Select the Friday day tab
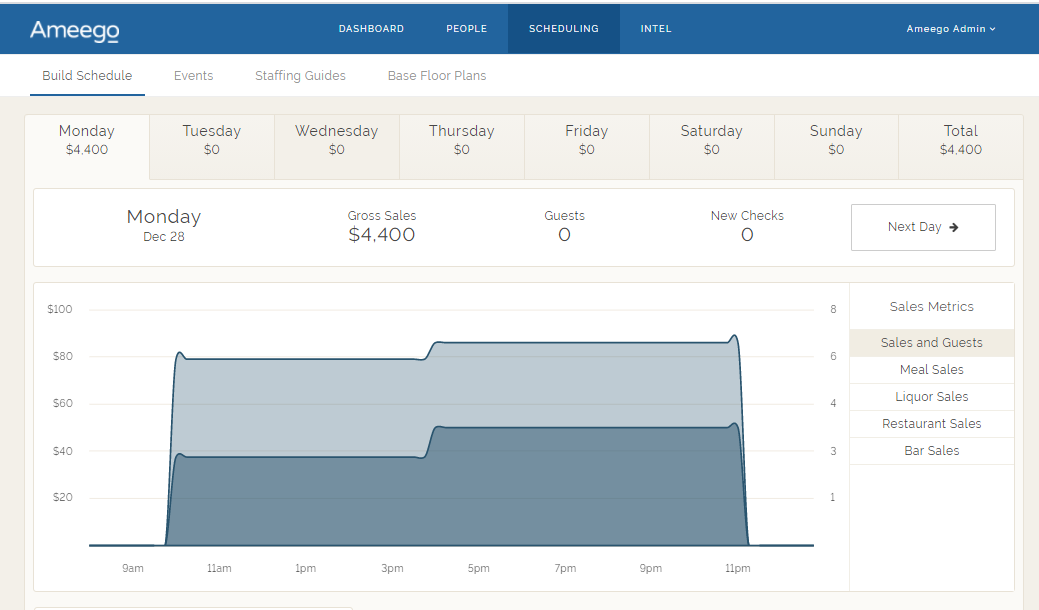Image resolution: width=1039 pixels, height=610 pixels. coord(586,140)
